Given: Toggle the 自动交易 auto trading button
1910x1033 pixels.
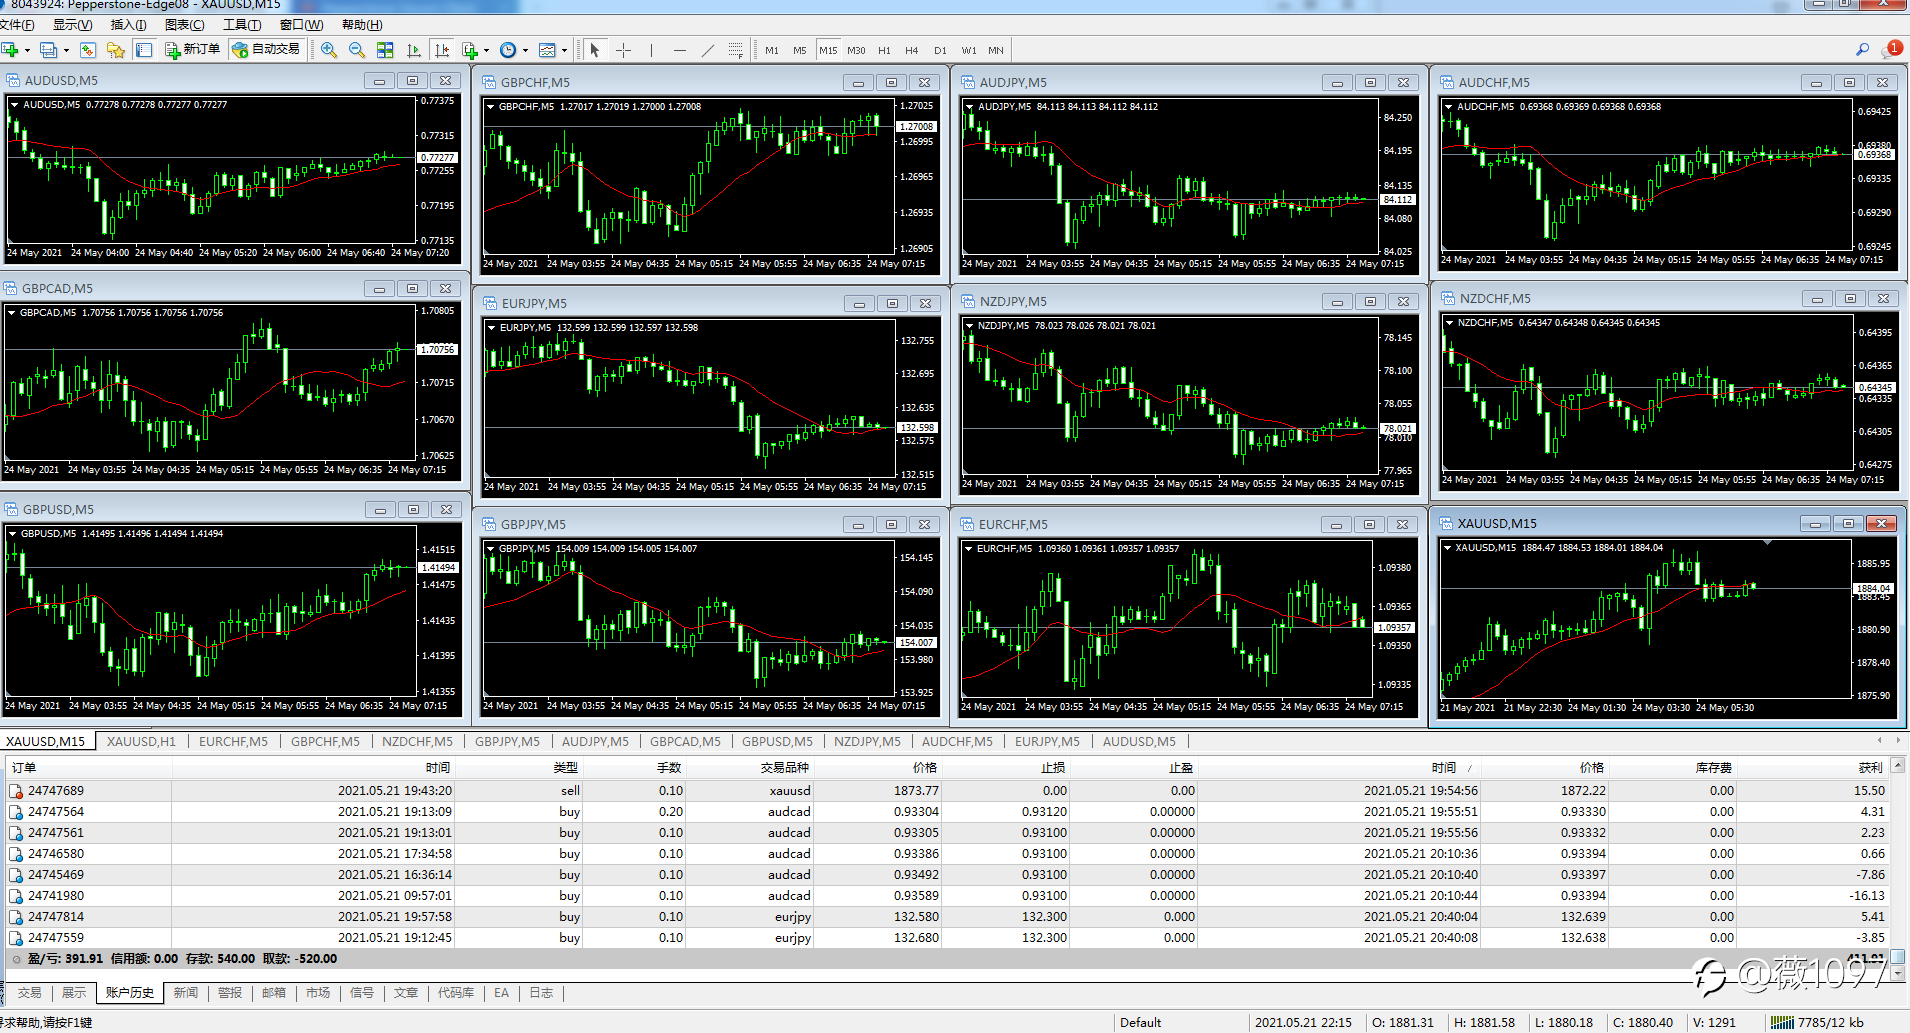Looking at the screenshot, I should (266, 49).
